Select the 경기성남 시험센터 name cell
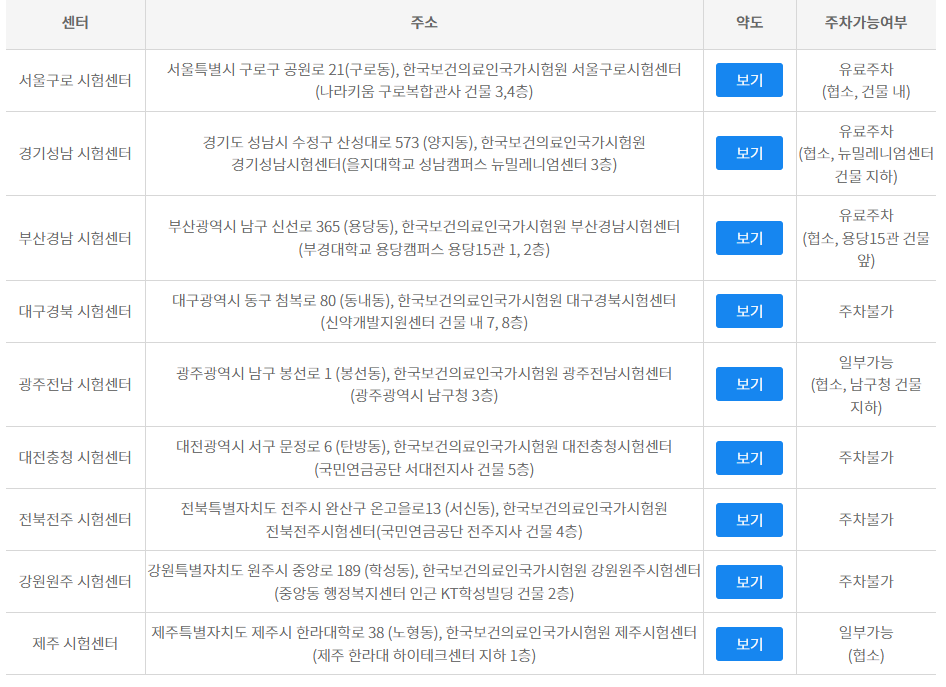The width and height of the screenshot is (946, 687). pyautogui.click(x=75, y=153)
